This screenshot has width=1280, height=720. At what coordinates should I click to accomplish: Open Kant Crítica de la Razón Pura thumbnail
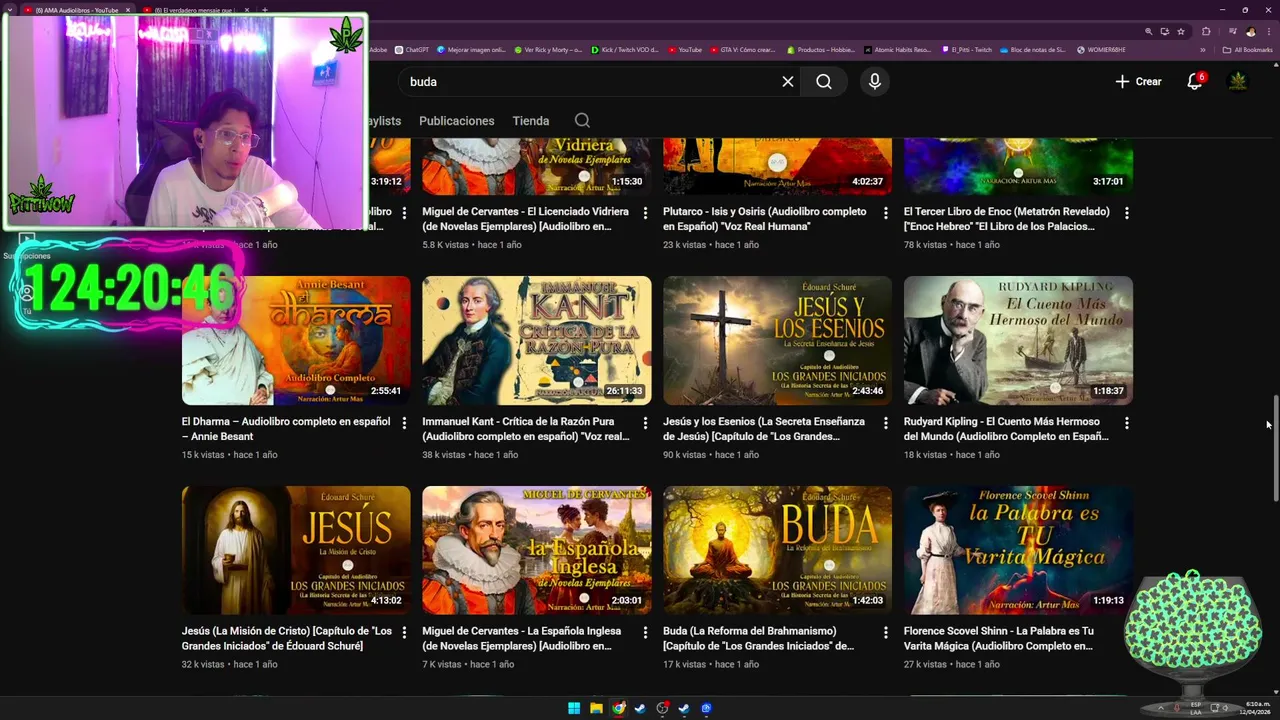tap(537, 340)
